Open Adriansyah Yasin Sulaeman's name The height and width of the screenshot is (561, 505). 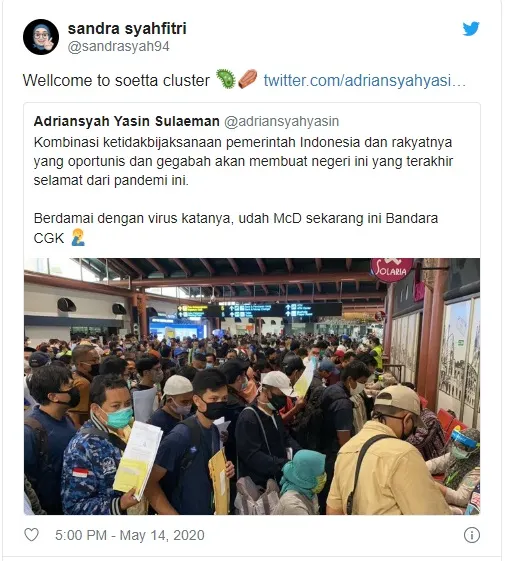[127, 121]
